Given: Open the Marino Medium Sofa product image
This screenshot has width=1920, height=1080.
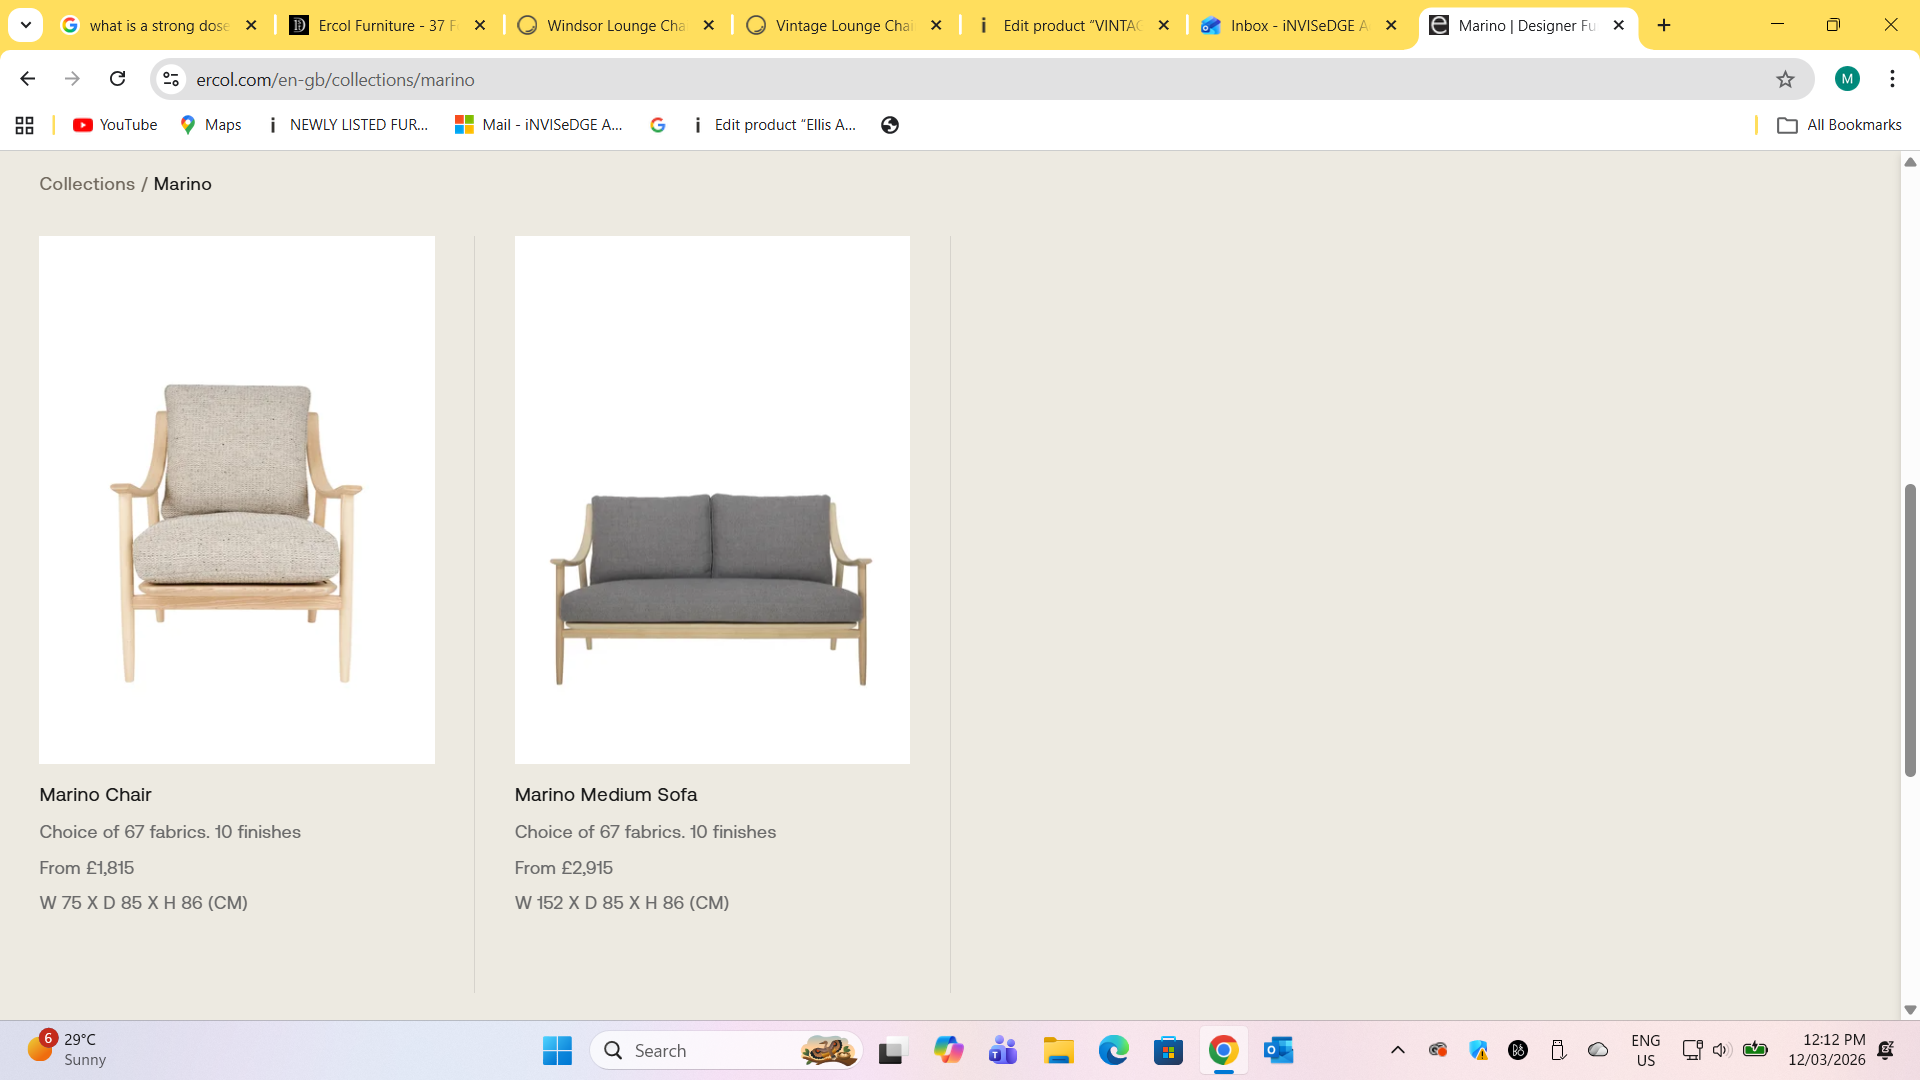Looking at the screenshot, I should tap(712, 500).
